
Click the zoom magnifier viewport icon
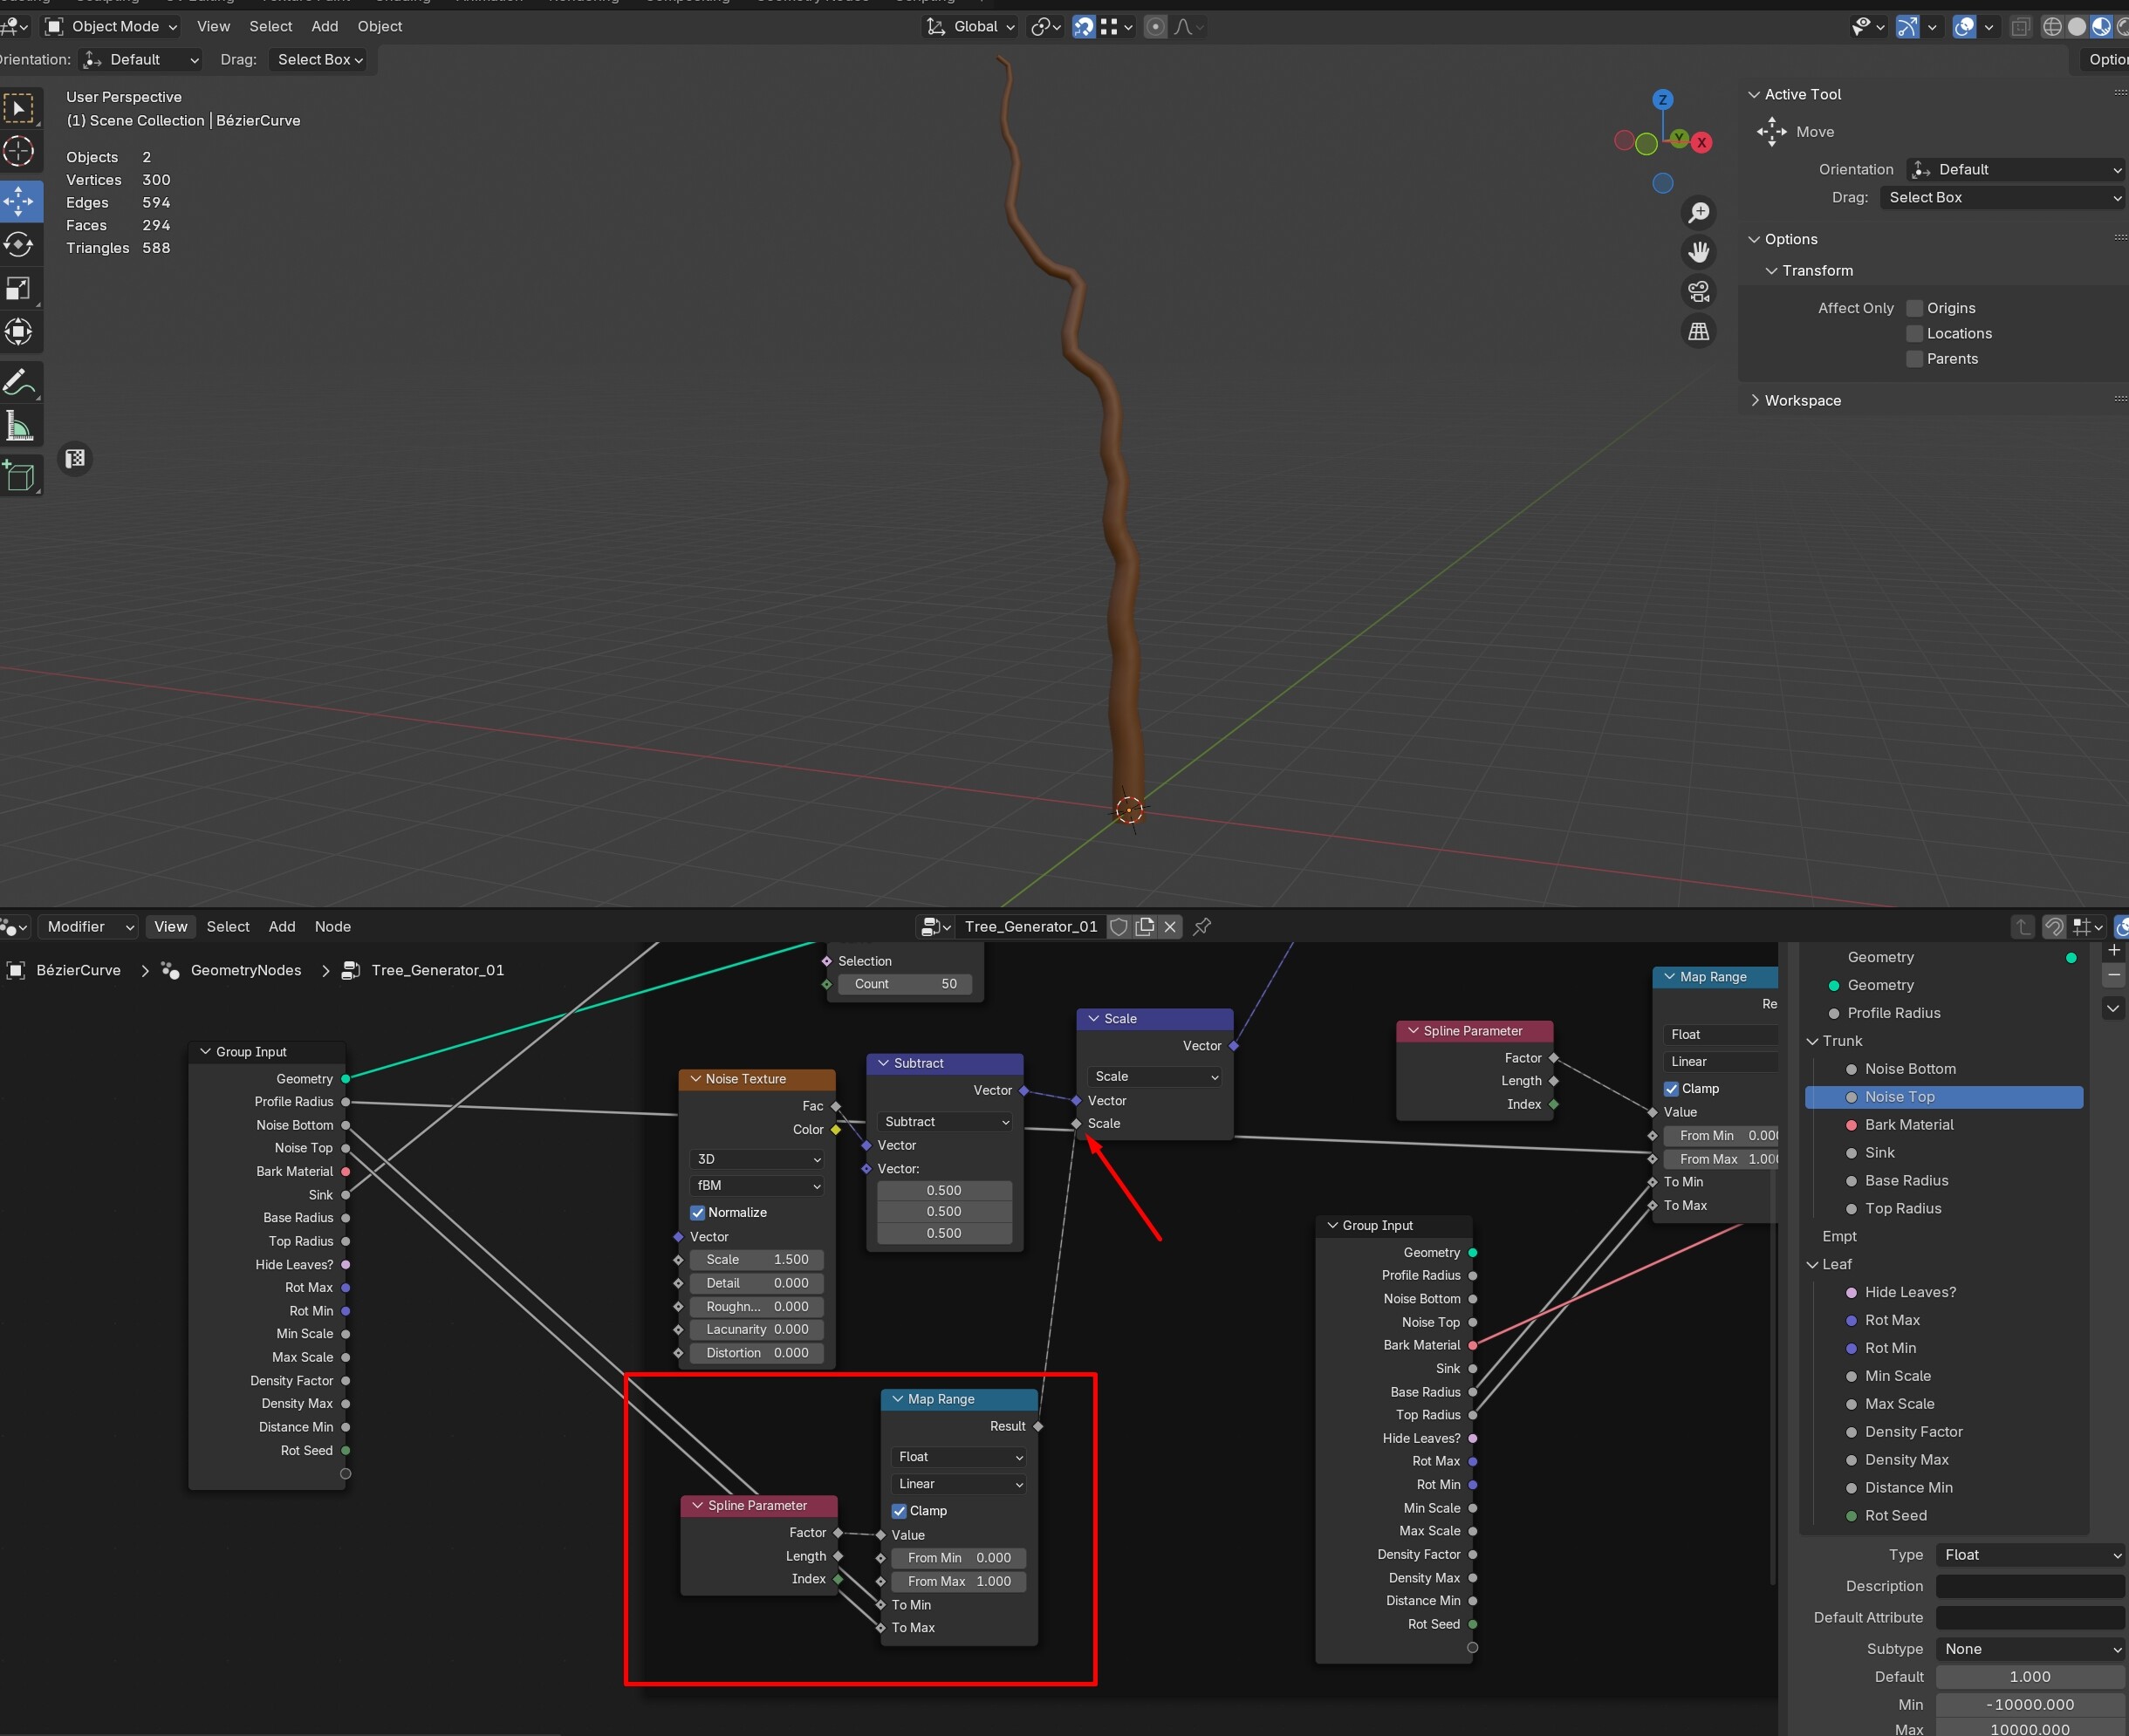pyautogui.click(x=1699, y=212)
